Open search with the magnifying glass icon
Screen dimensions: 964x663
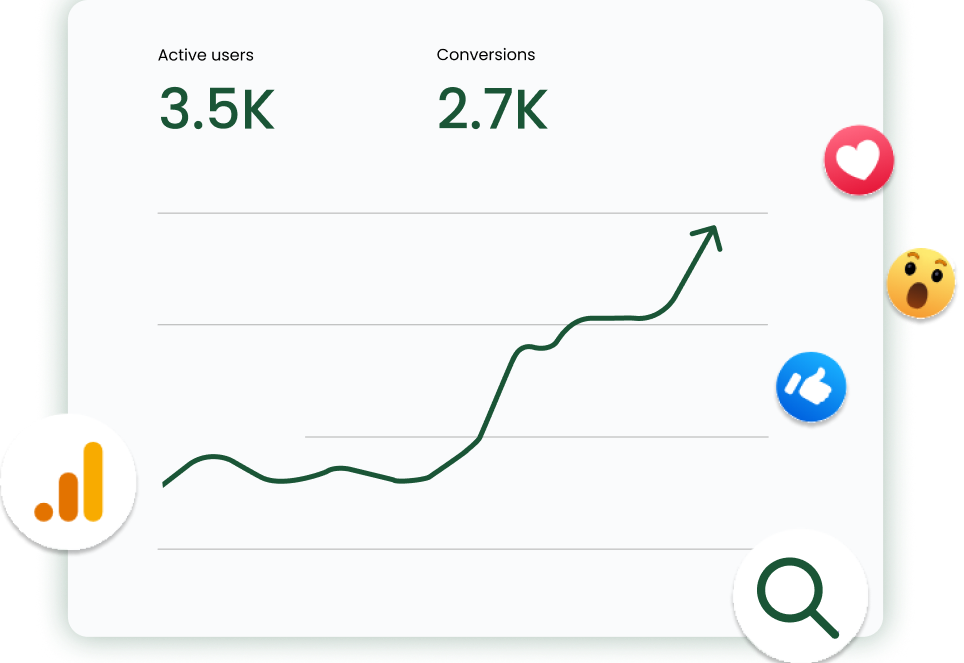click(x=800, y=597)
